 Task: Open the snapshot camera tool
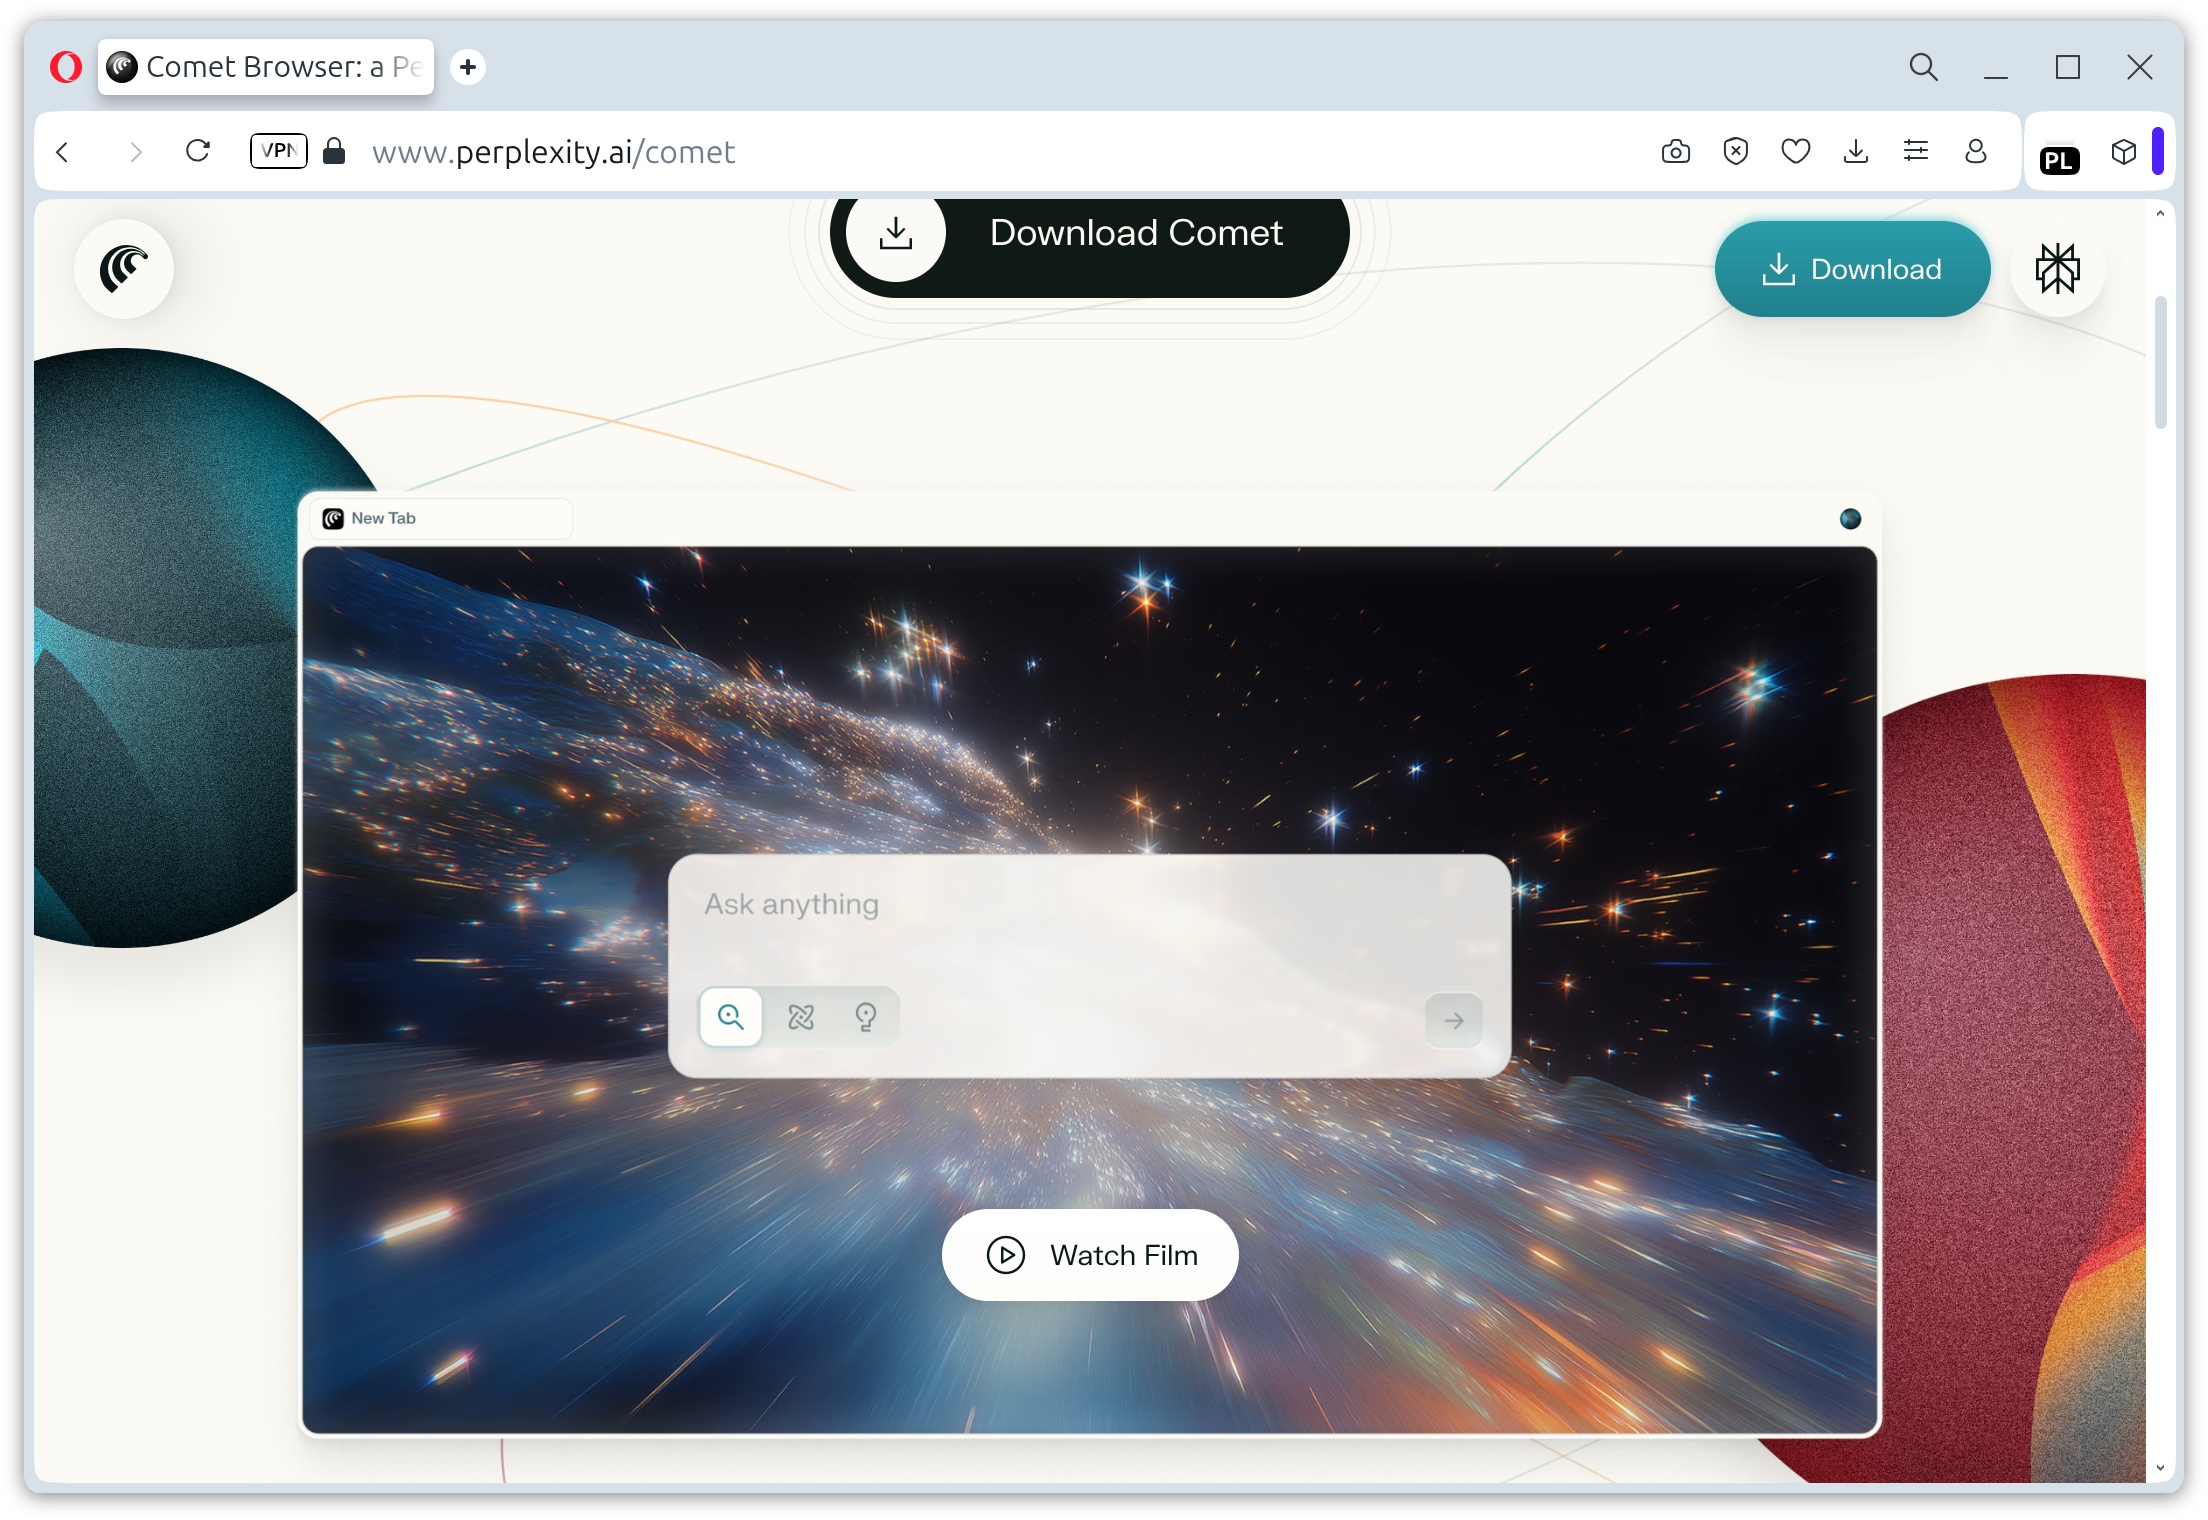pos(1676,151)
